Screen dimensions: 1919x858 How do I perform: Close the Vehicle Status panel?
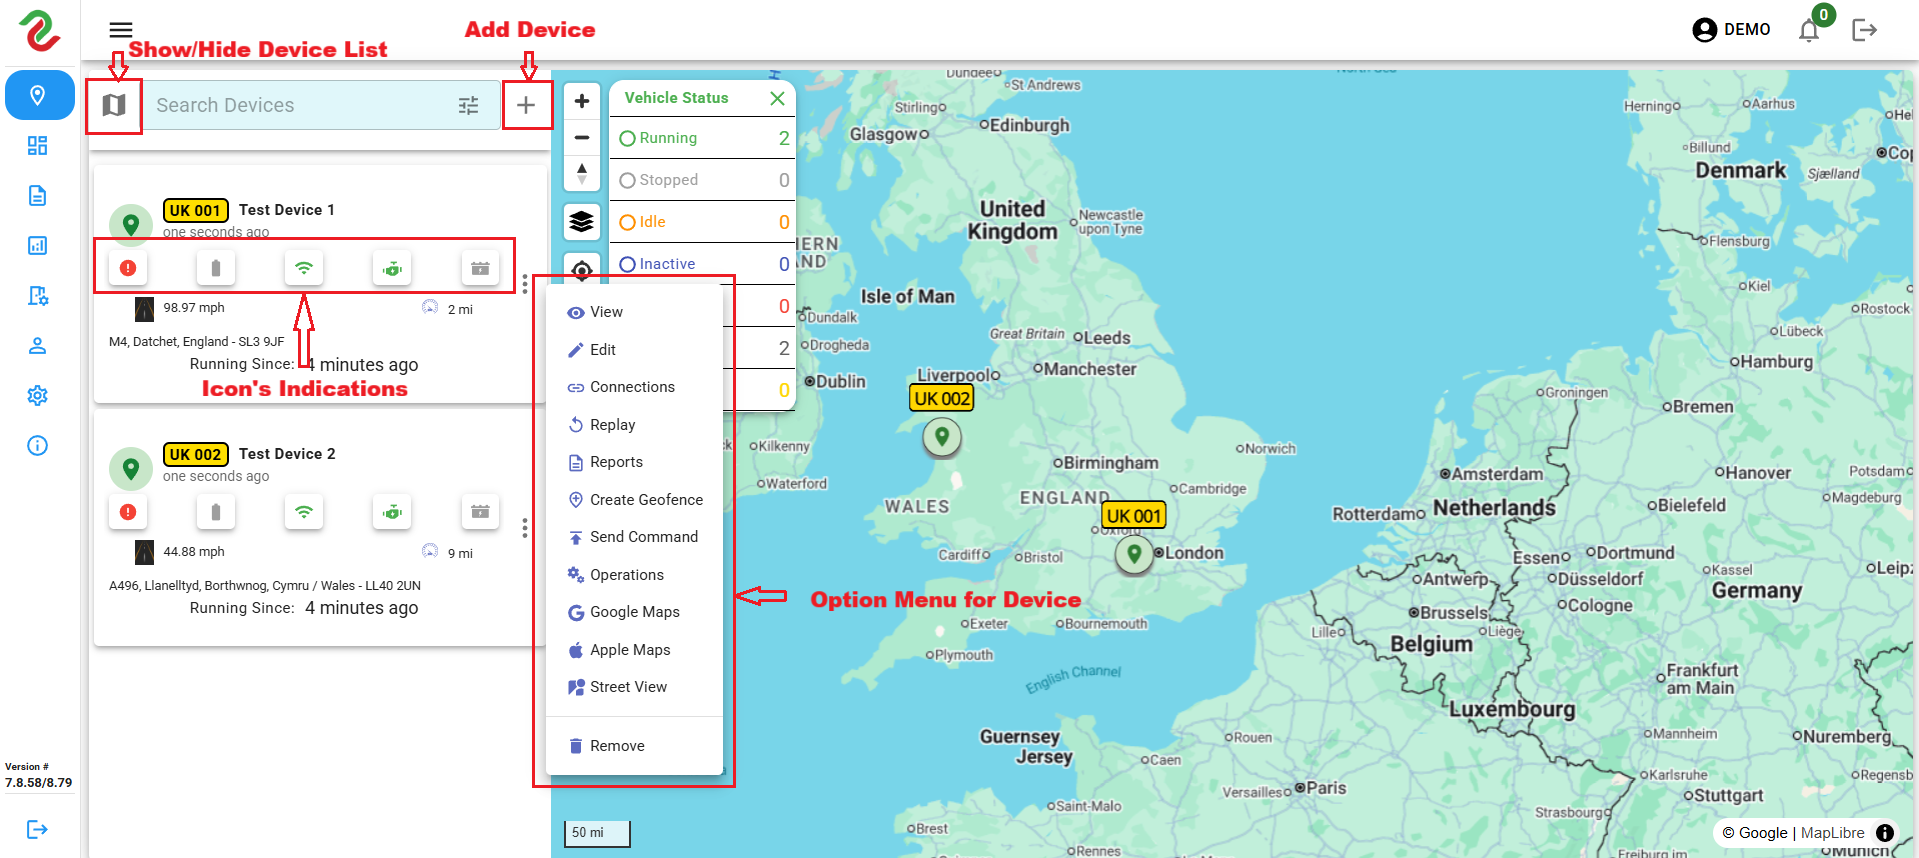(x=777, y=98)
